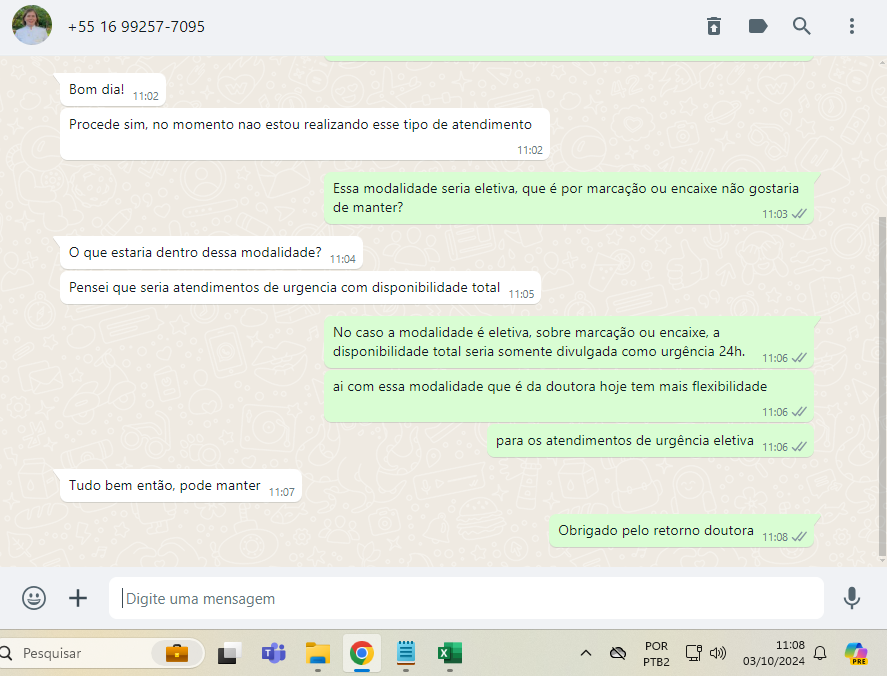The height and width of the screenshot is (676, 887).
Task: Open Excel from the taskbar
Action: [x=449, y=653]
